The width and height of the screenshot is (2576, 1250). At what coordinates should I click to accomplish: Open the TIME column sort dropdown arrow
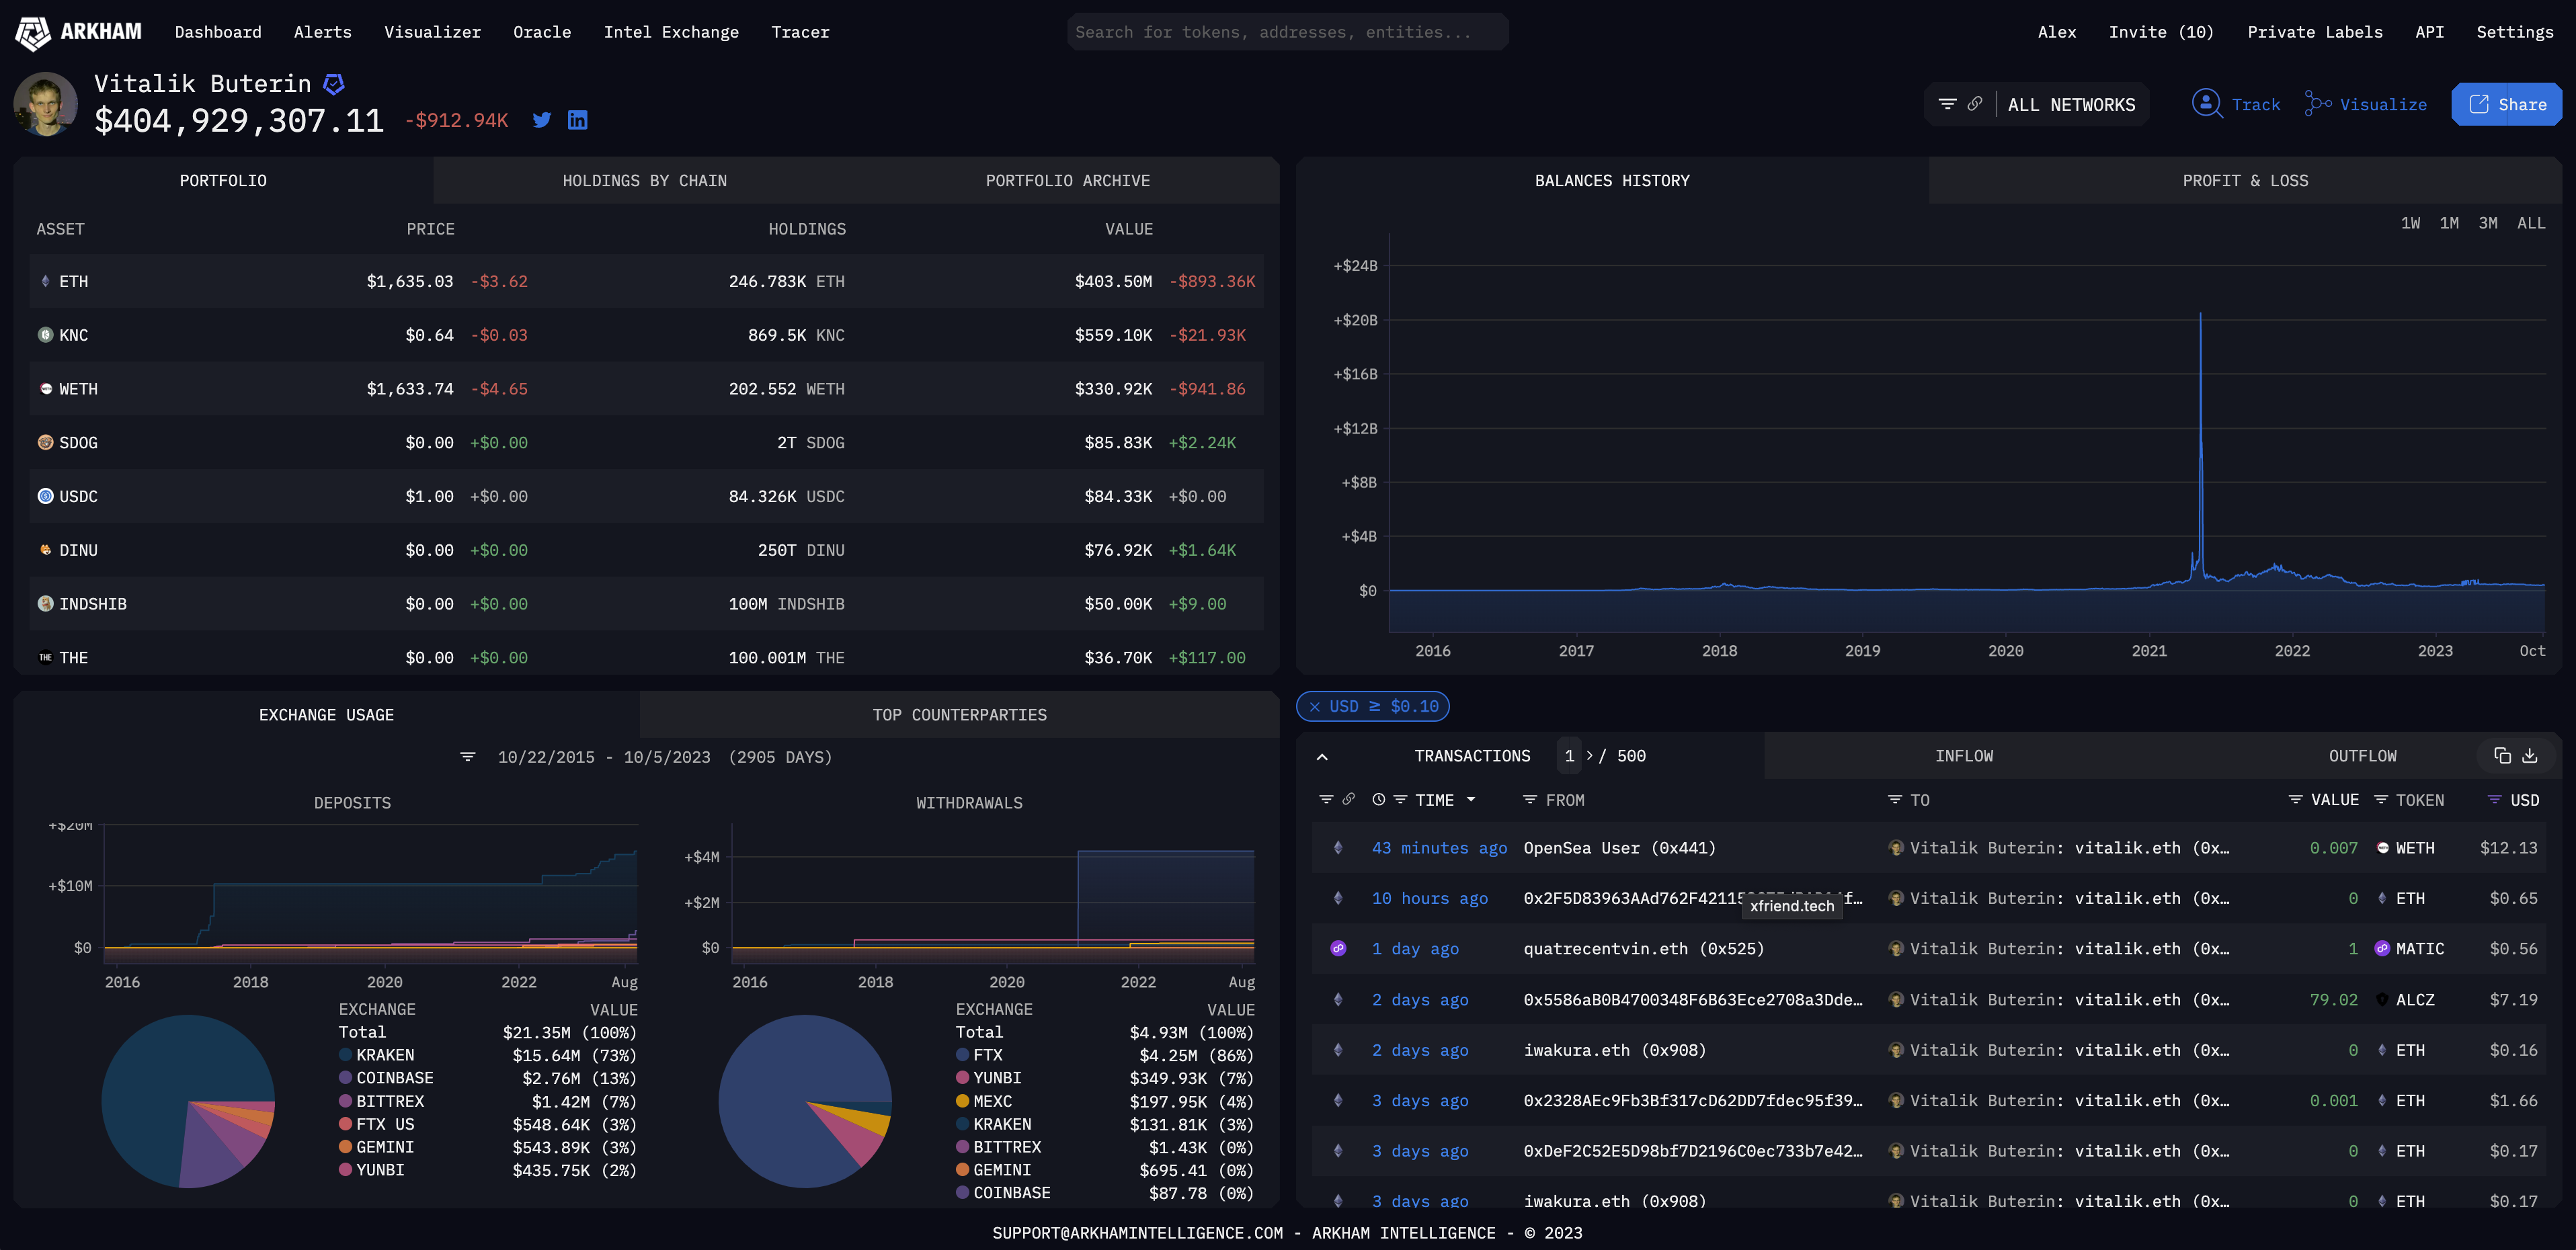tap(1470, 800)
